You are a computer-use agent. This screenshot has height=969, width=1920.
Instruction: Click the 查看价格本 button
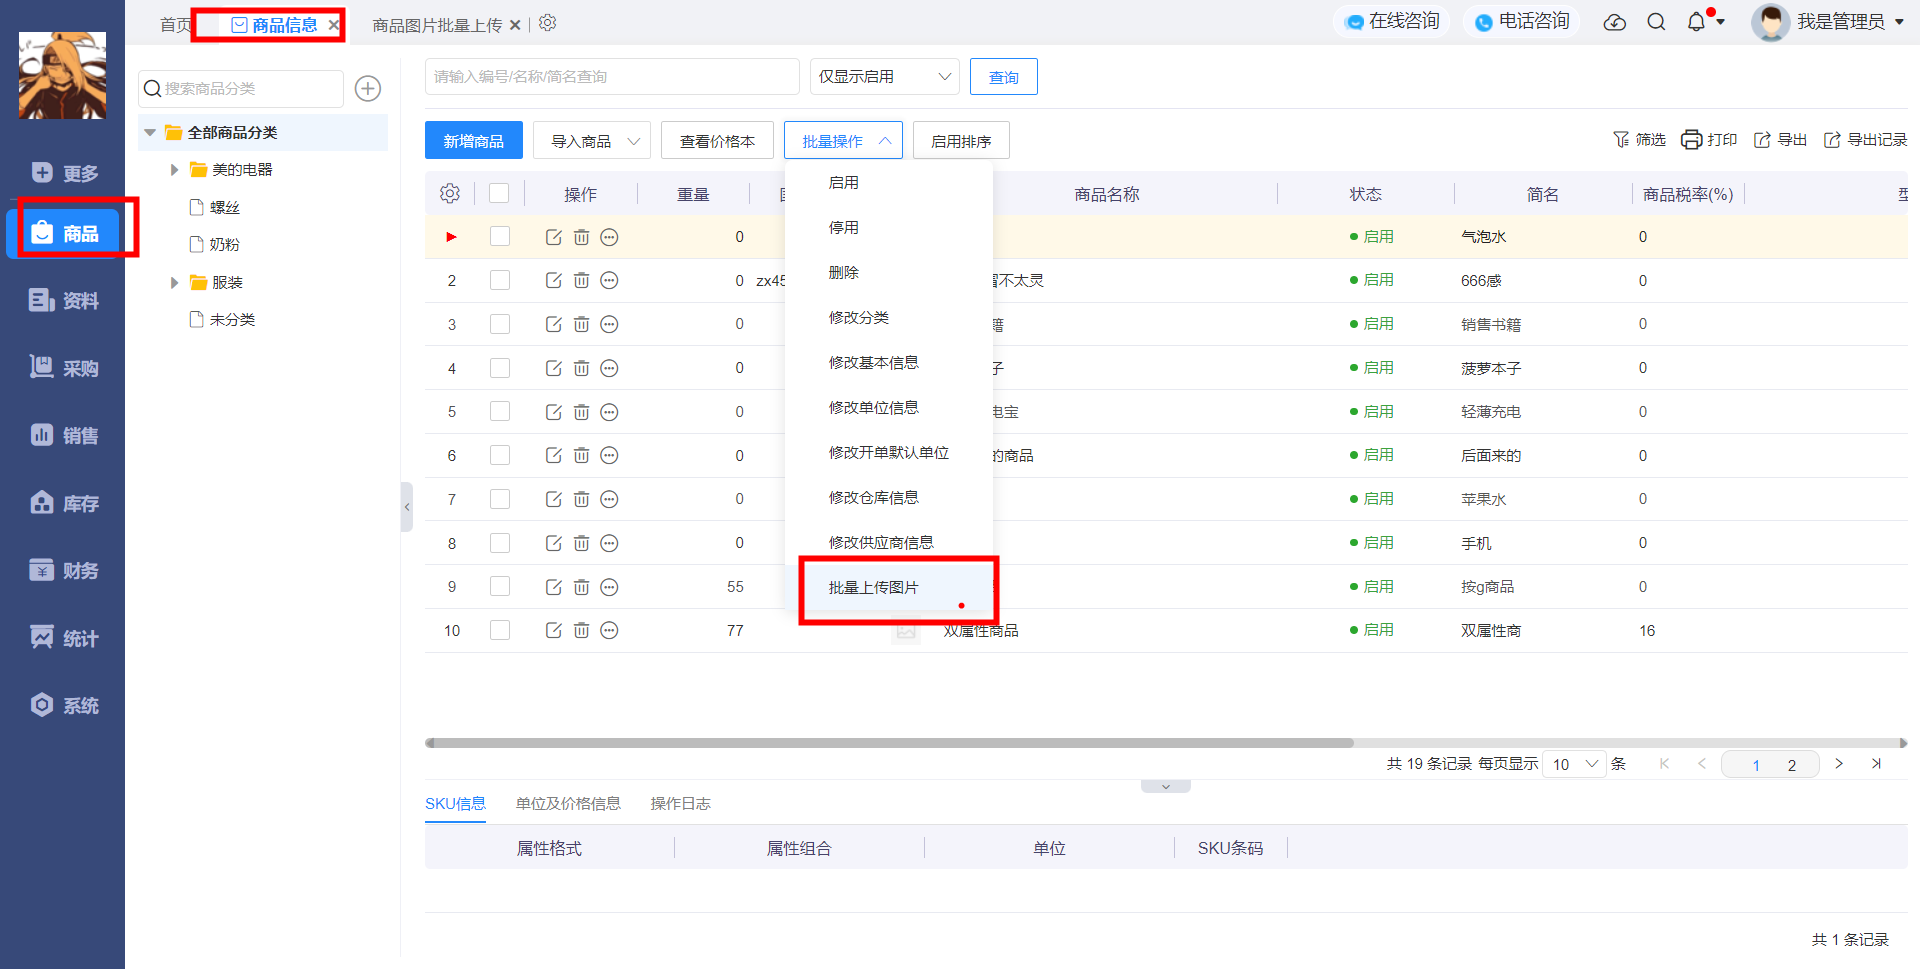point(717,141)
